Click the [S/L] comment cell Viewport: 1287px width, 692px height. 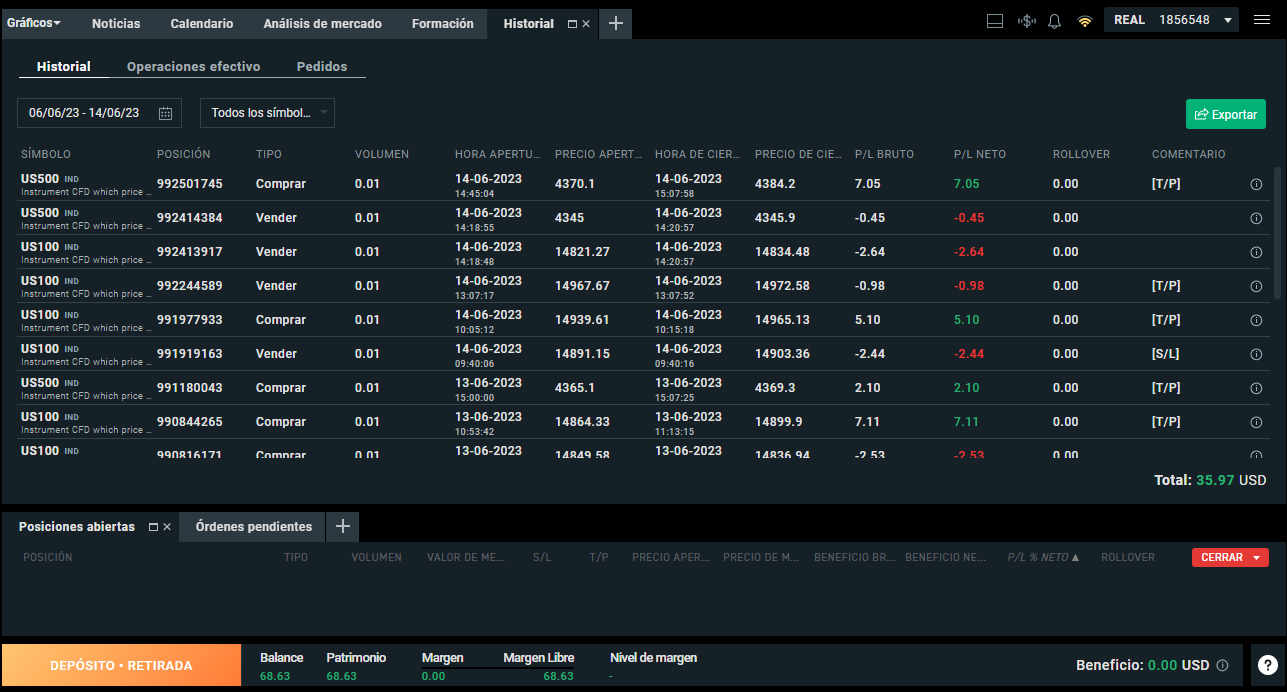pos(1166,354)
